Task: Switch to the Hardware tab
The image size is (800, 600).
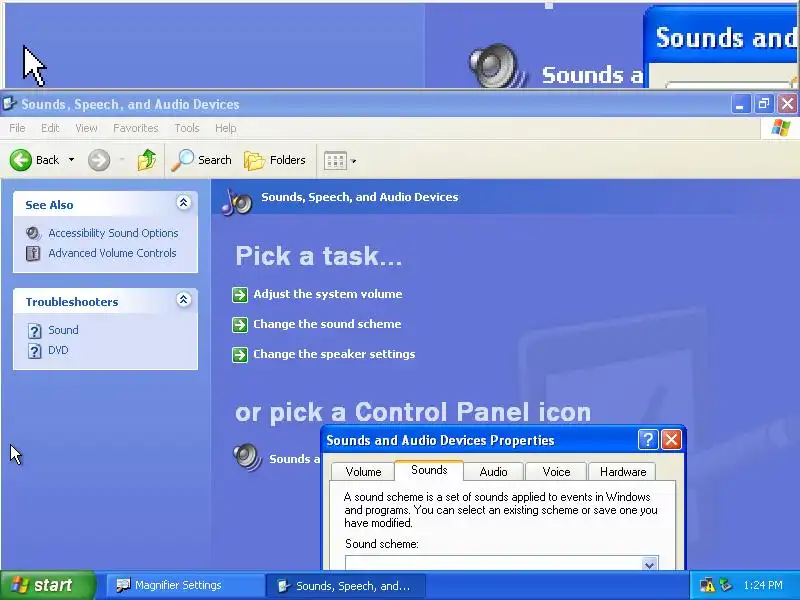Action: pos(623,472)
